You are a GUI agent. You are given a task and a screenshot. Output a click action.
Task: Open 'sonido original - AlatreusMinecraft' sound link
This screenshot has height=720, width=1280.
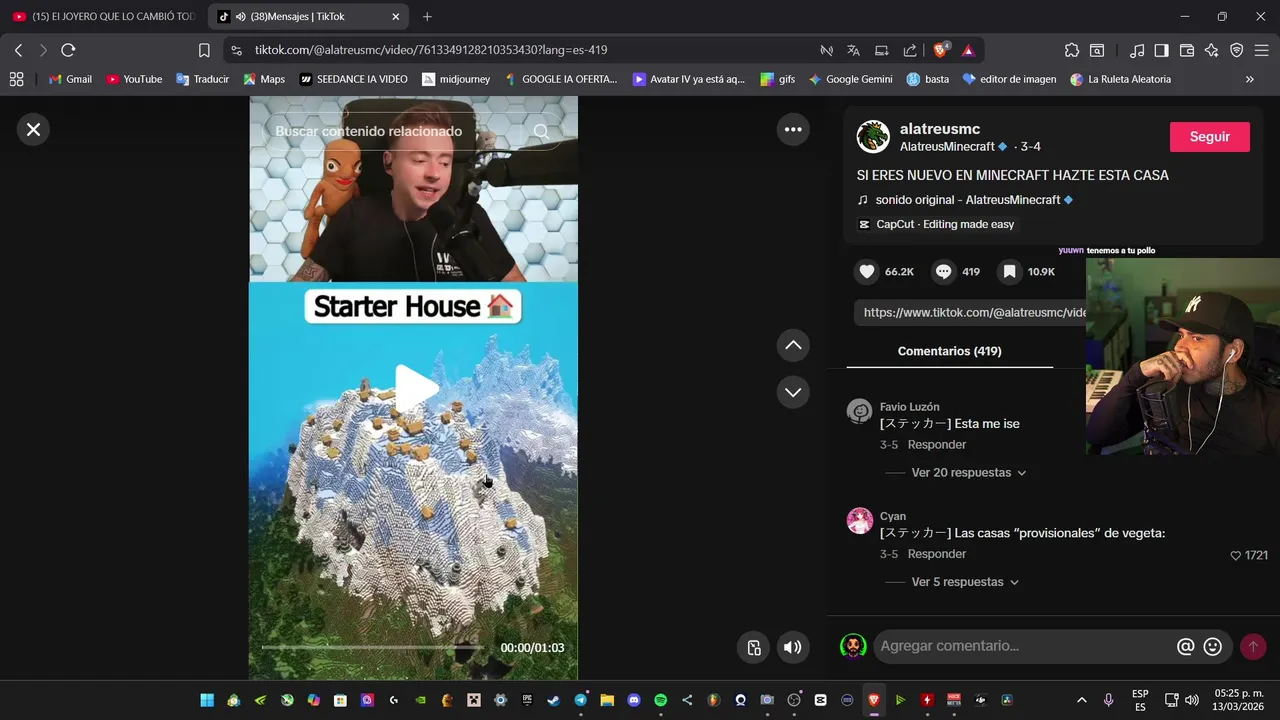[966, 200]
